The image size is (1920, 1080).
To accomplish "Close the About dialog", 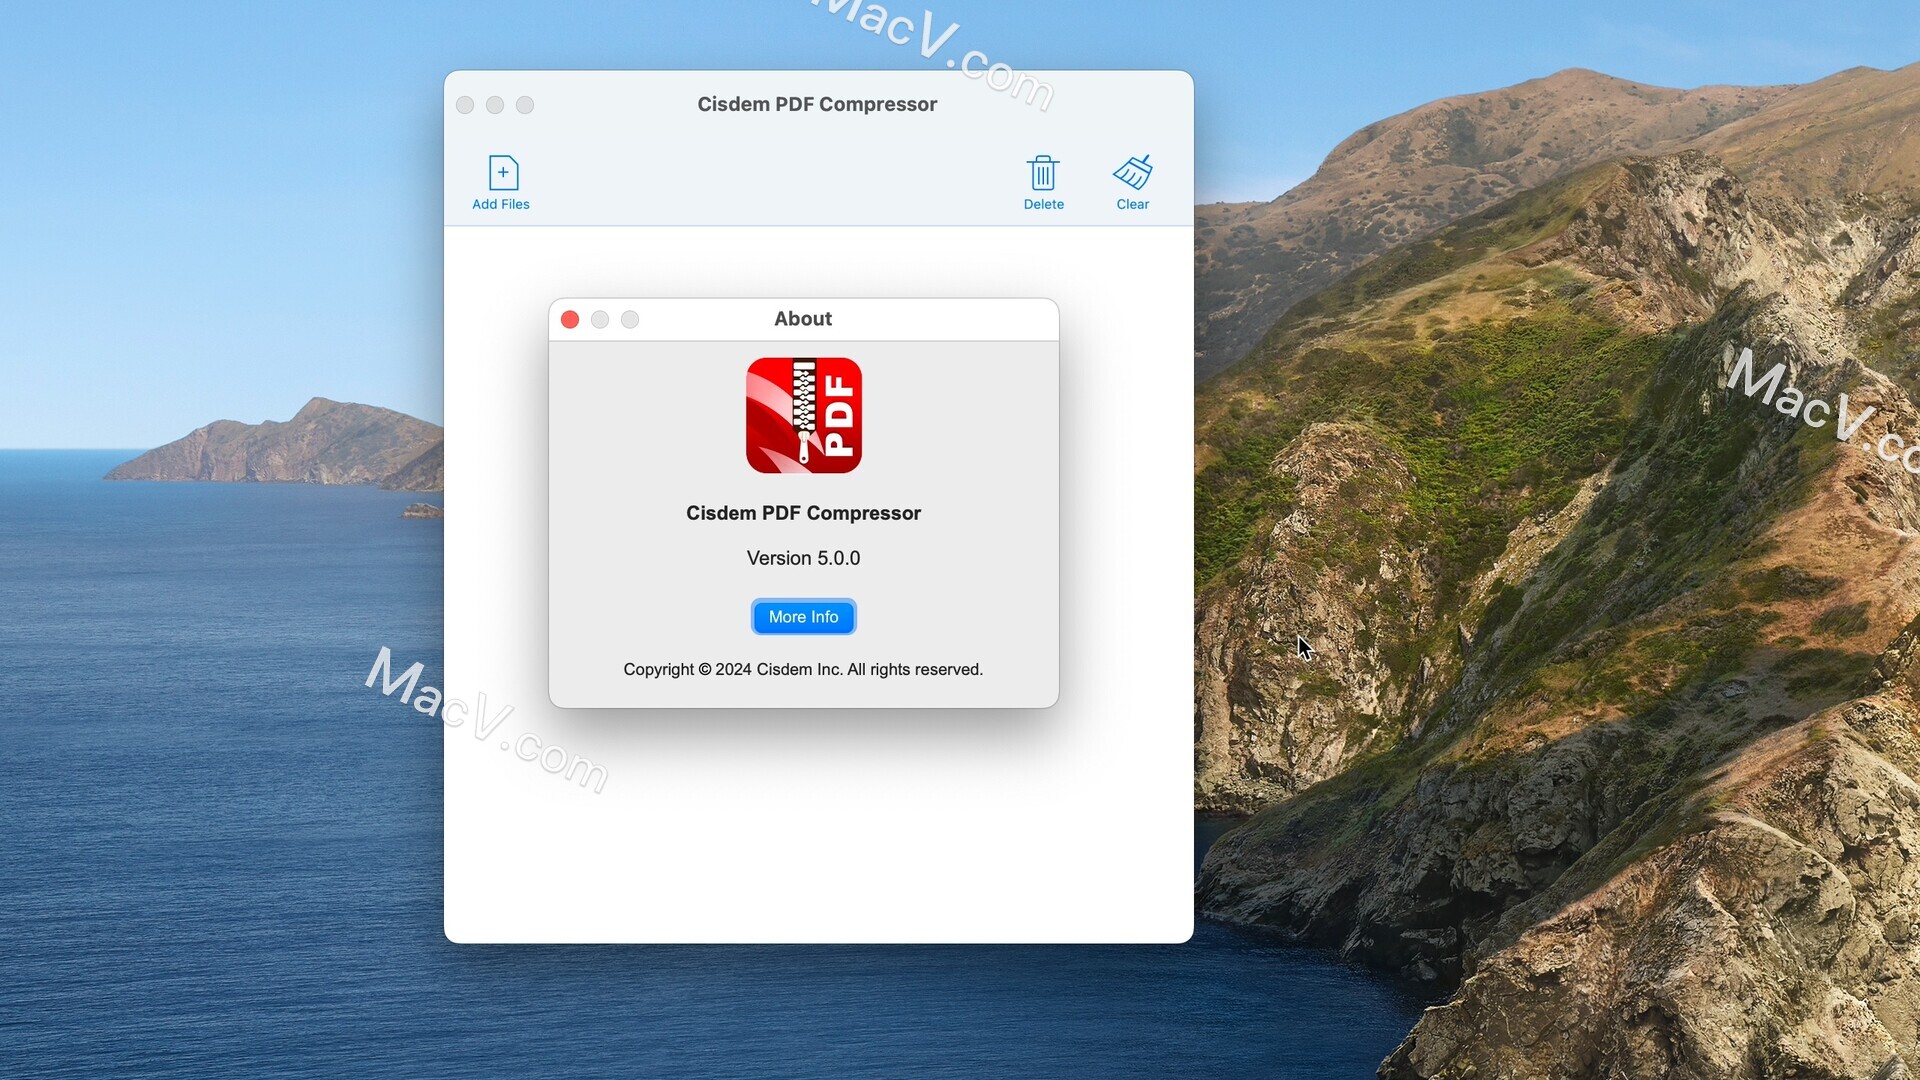I will coord(570,319).
